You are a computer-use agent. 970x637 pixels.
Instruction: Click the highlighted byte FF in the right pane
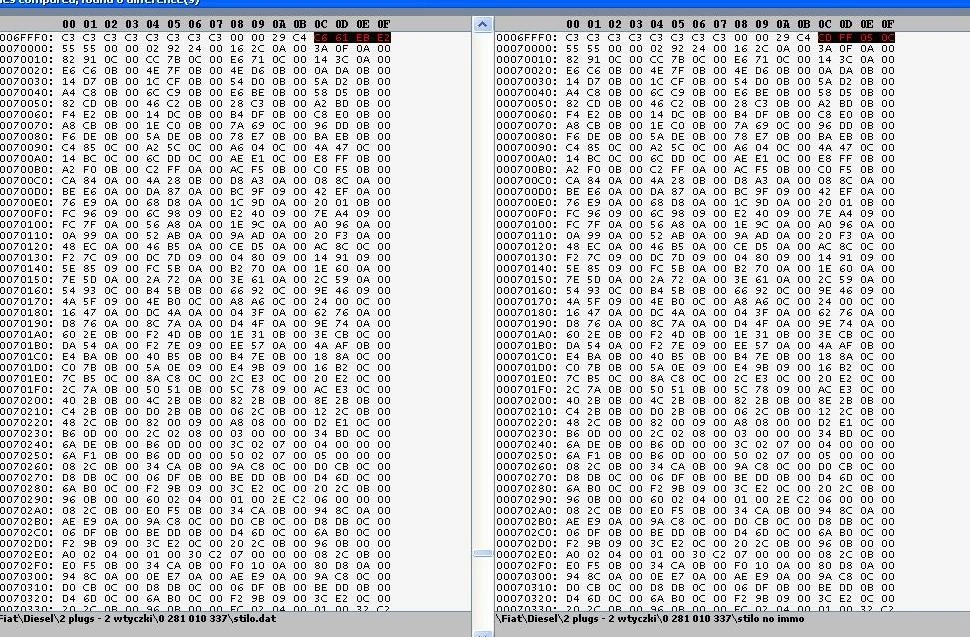(846, 37)
